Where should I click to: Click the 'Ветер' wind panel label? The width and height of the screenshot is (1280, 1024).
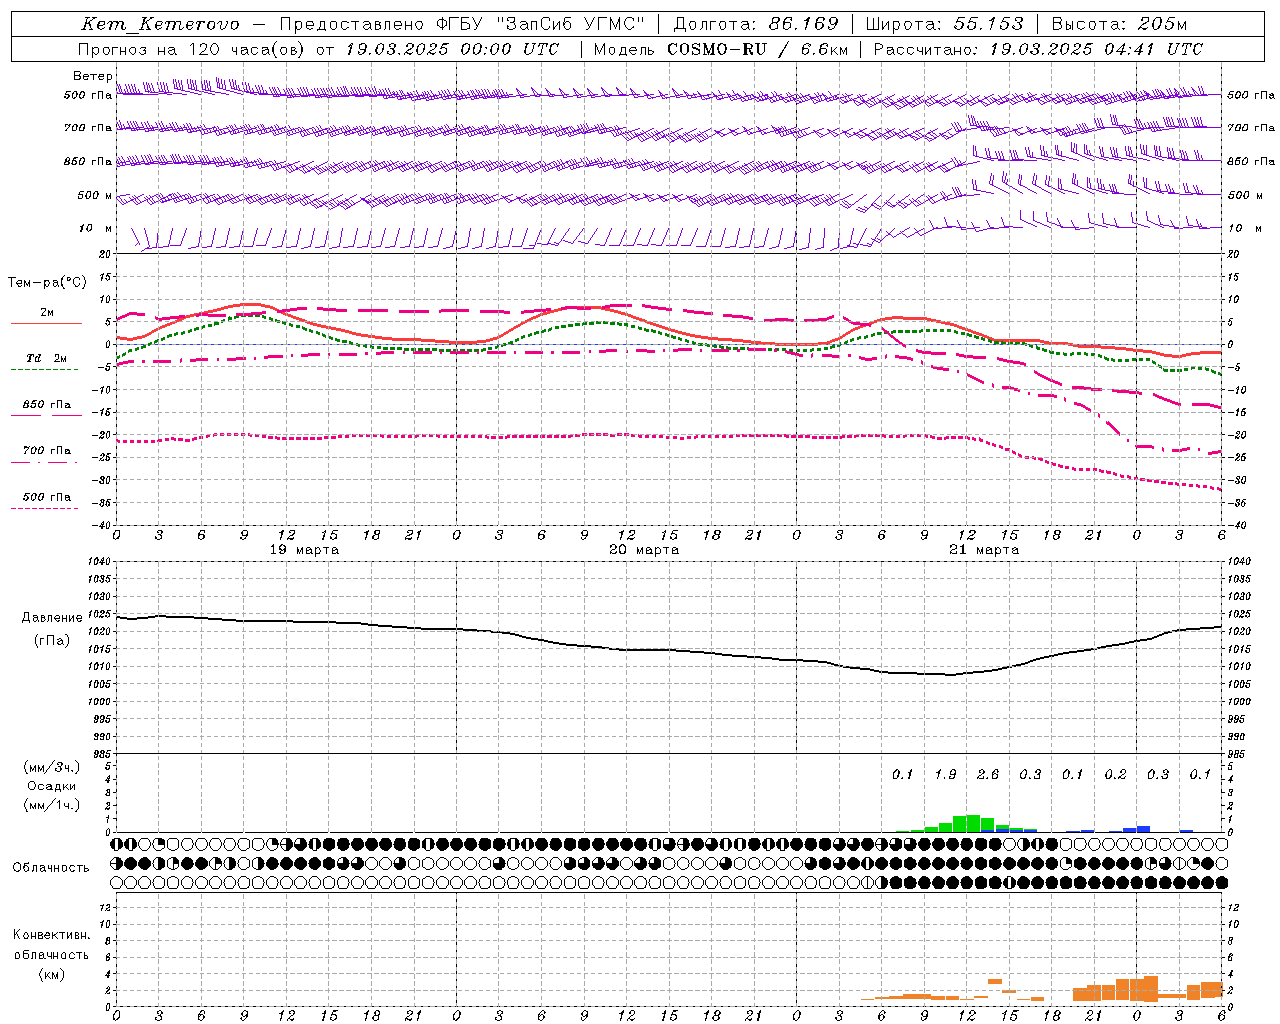point(92,76)
